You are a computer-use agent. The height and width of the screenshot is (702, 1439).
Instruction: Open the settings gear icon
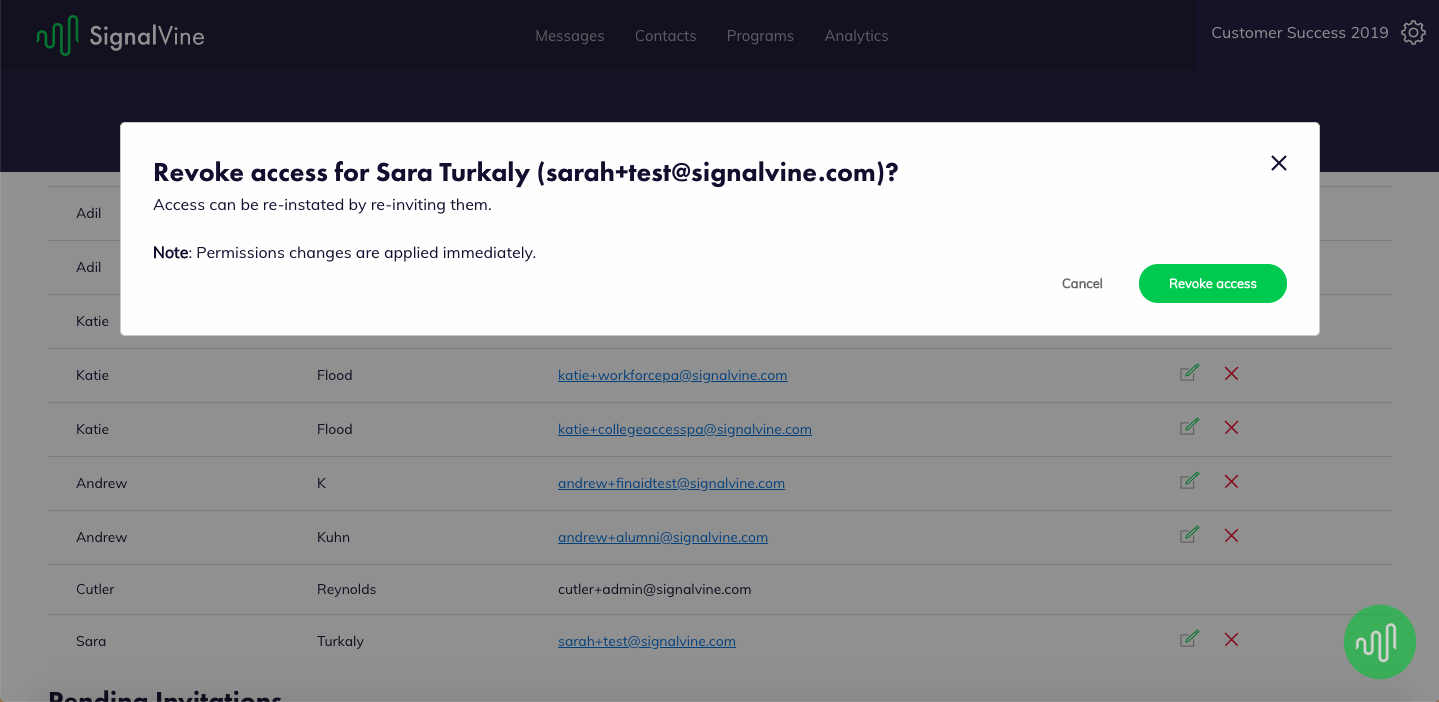1413,33
